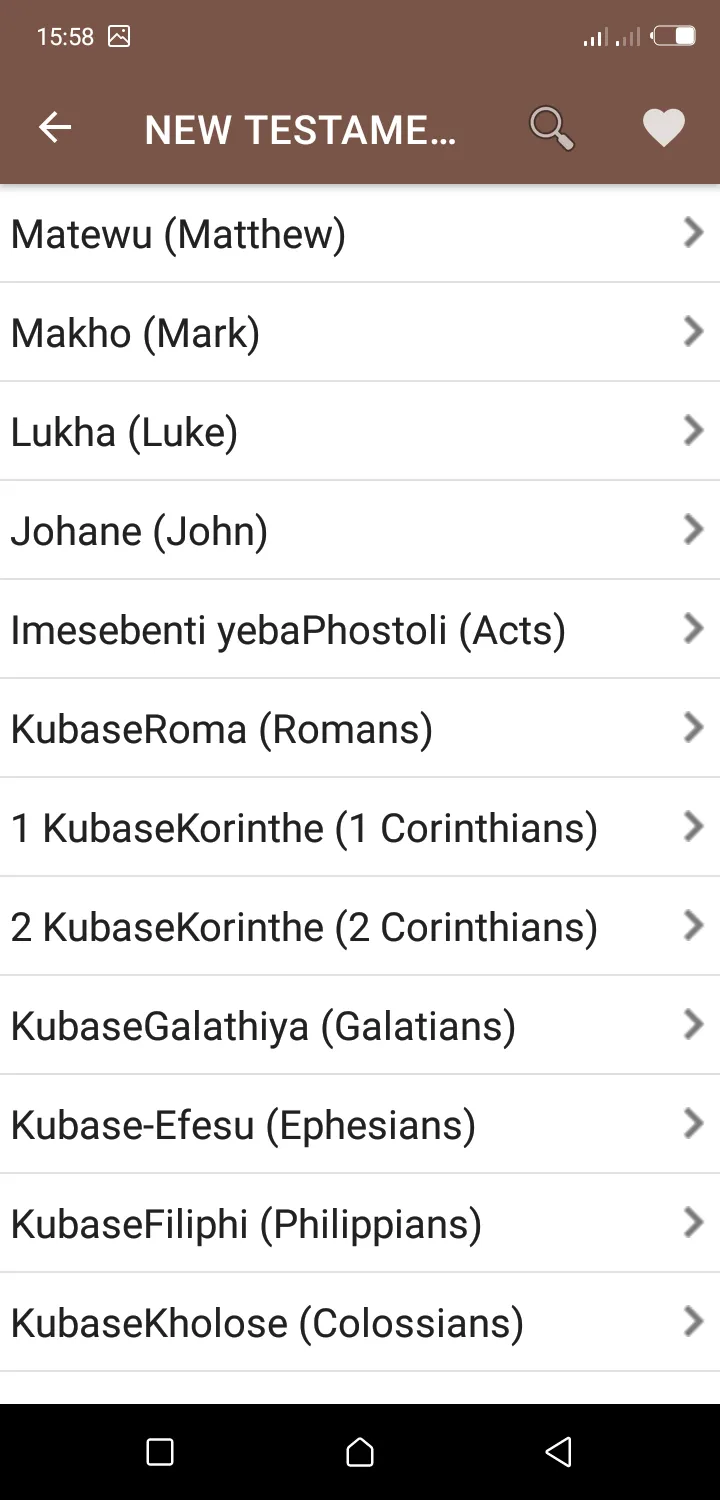Select Imesebenti yebaPhostoli (Acts)
Image resolution: width=720 pixels, height=1500 pixels.
pyautogui.click(x=360, y=629)
